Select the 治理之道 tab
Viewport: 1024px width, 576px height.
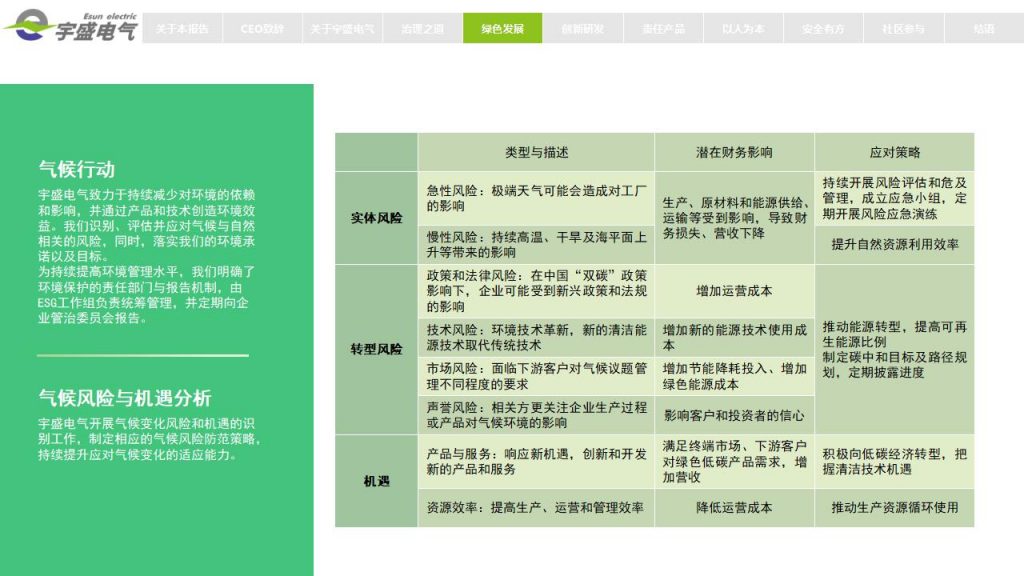(423, 28)
